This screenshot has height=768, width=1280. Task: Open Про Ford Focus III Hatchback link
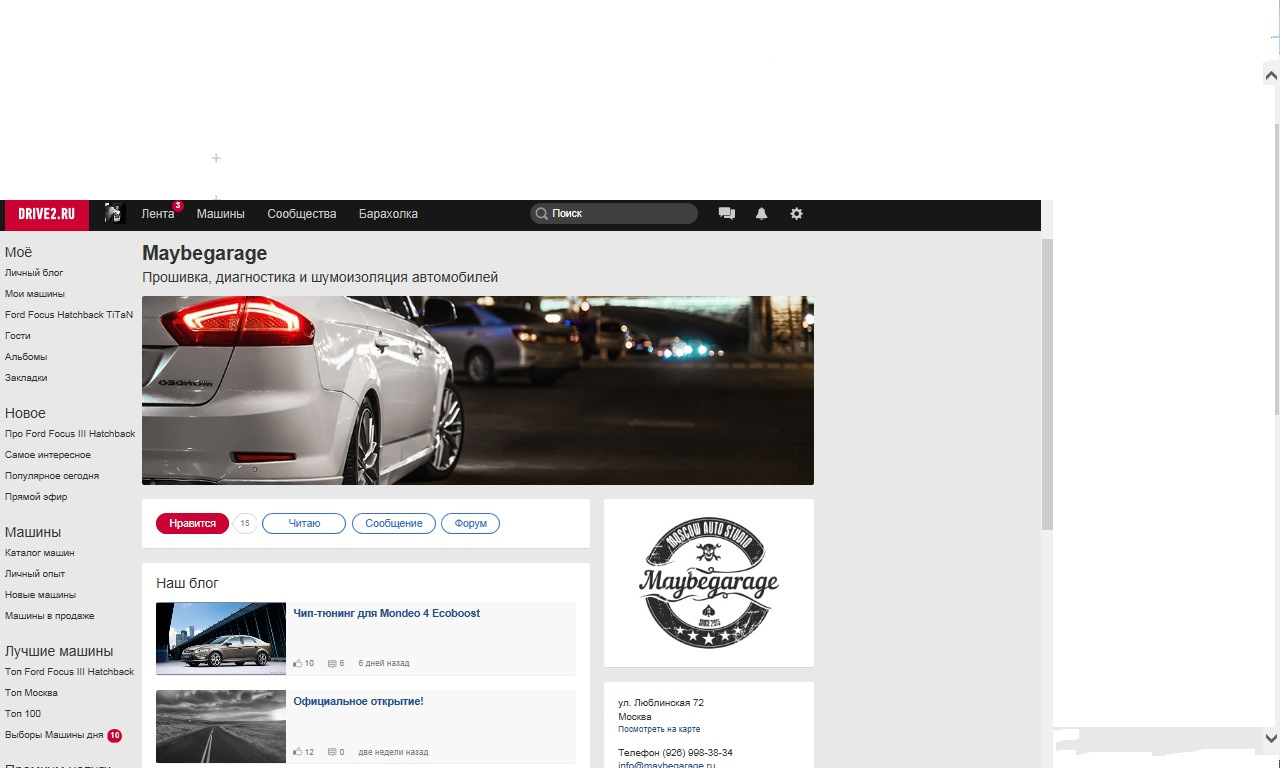click(x=70, y=434)
